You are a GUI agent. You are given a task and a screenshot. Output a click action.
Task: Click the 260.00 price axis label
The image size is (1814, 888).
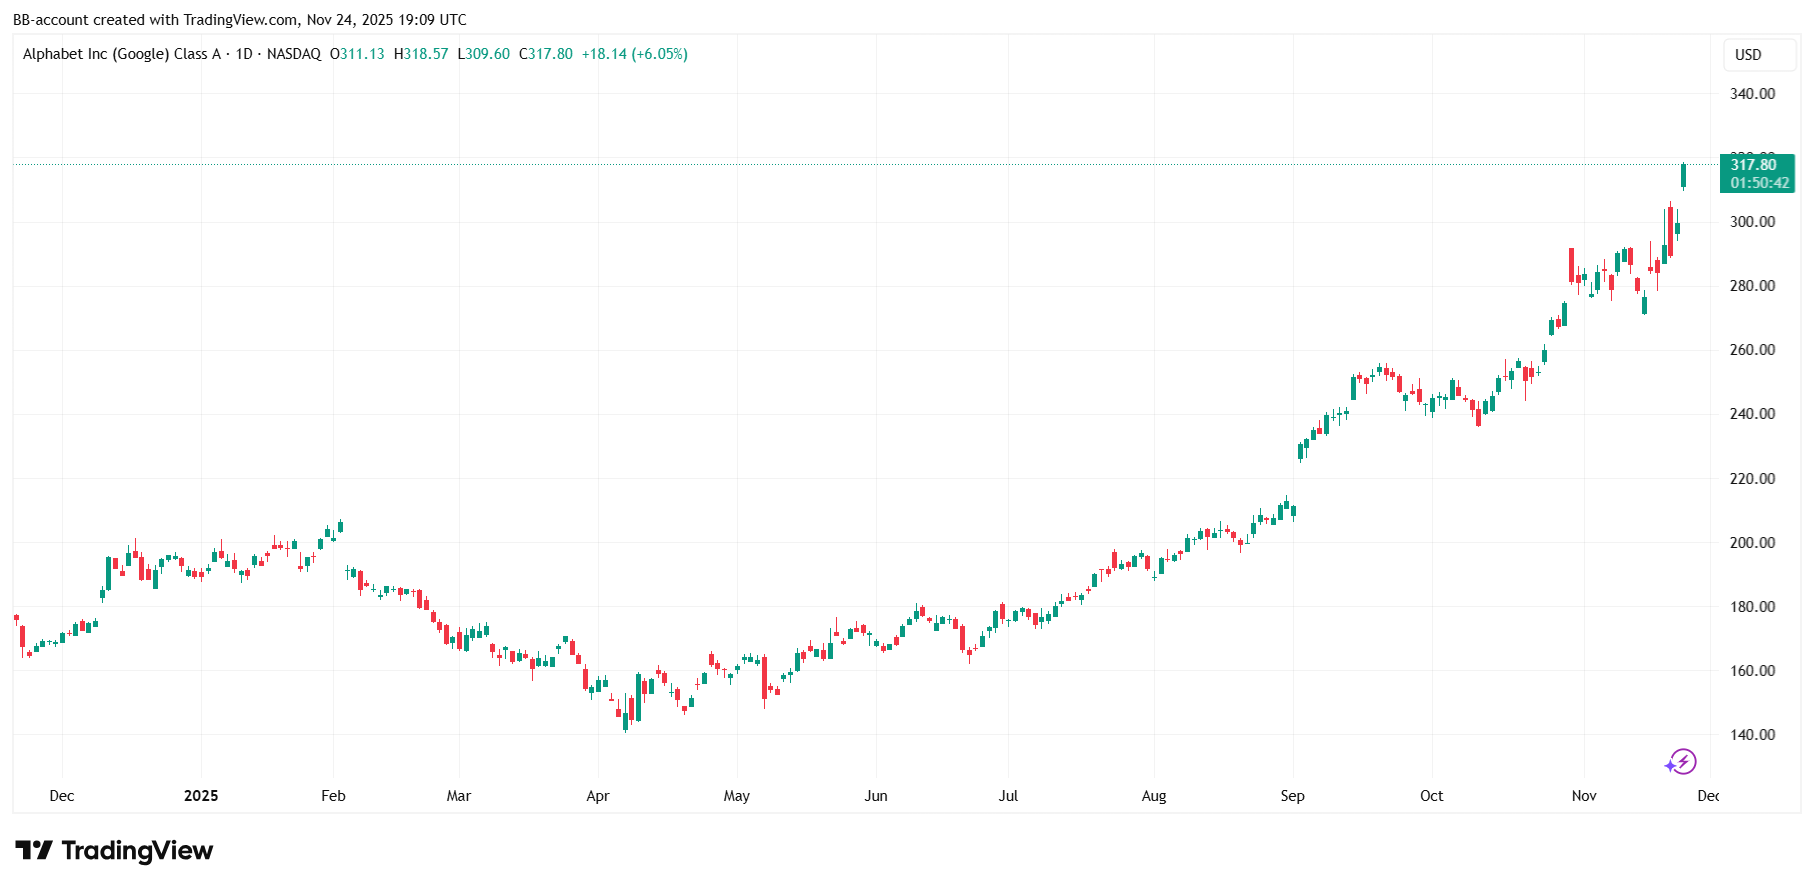1752,350
